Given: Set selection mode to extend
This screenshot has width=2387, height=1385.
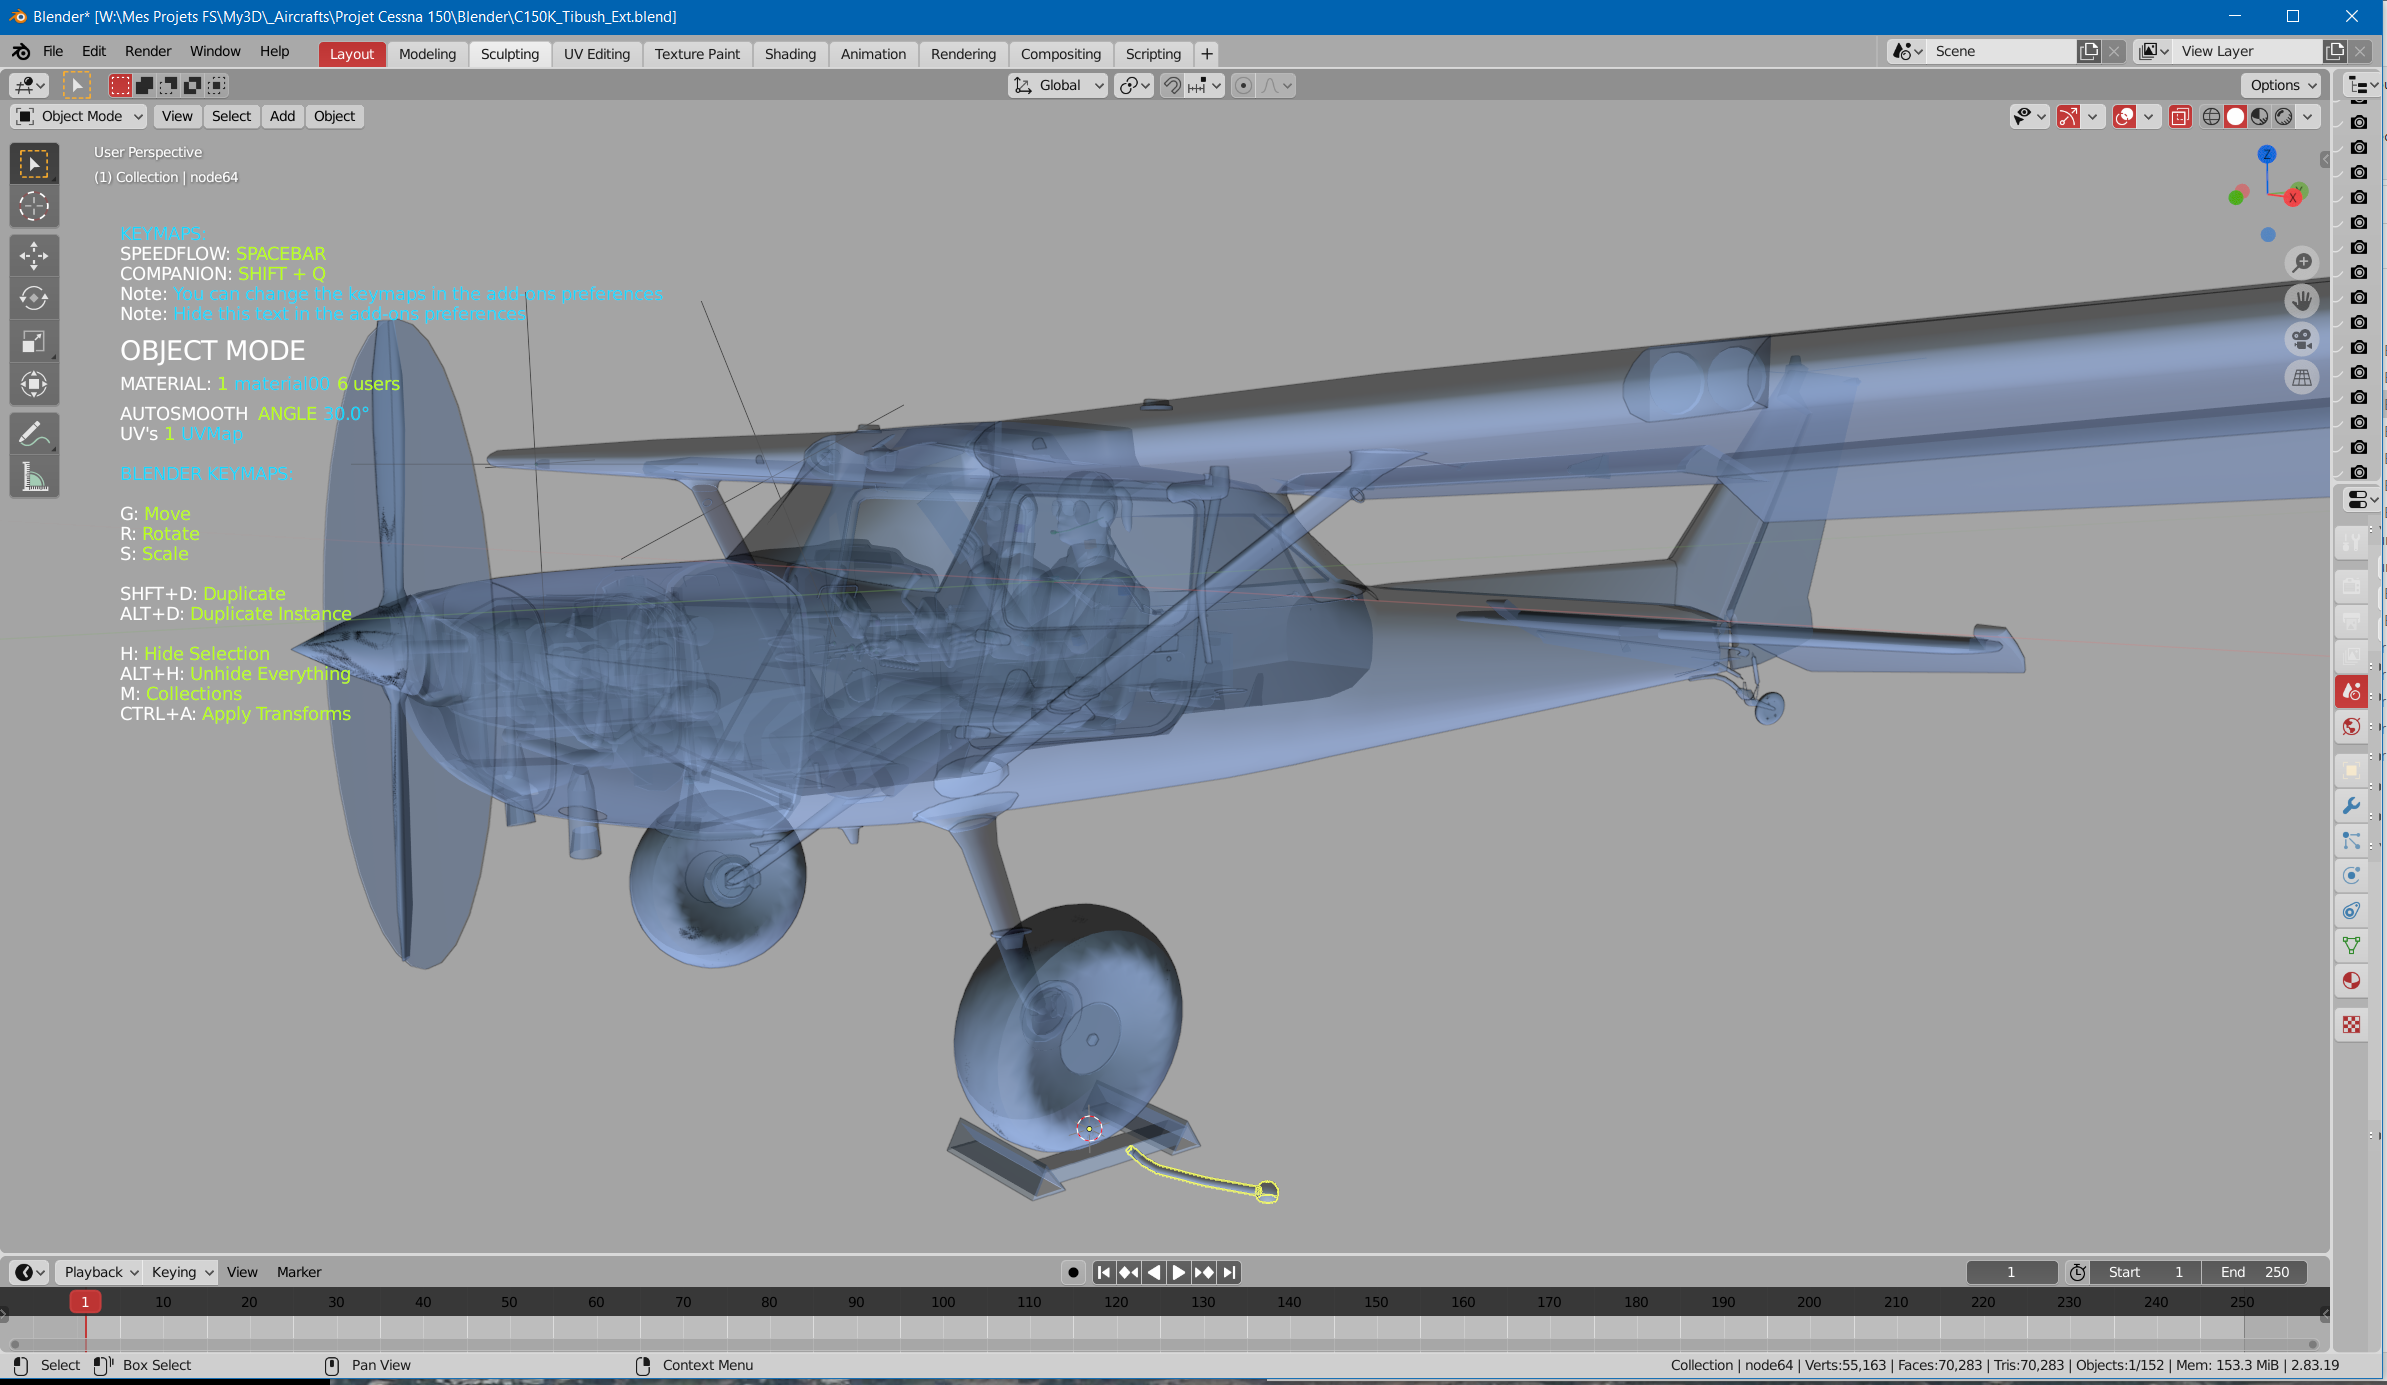Looking at the screenshot, I should 144,86.
